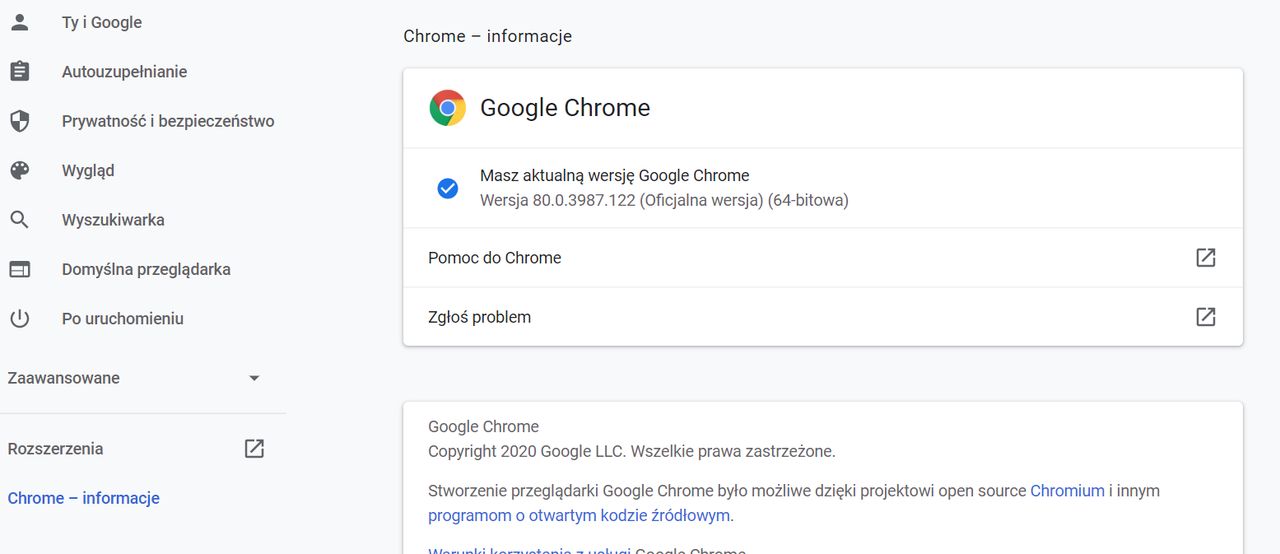
Task: Expand the Zaawansowane section arrow
Action: click(x=254, y=378)
